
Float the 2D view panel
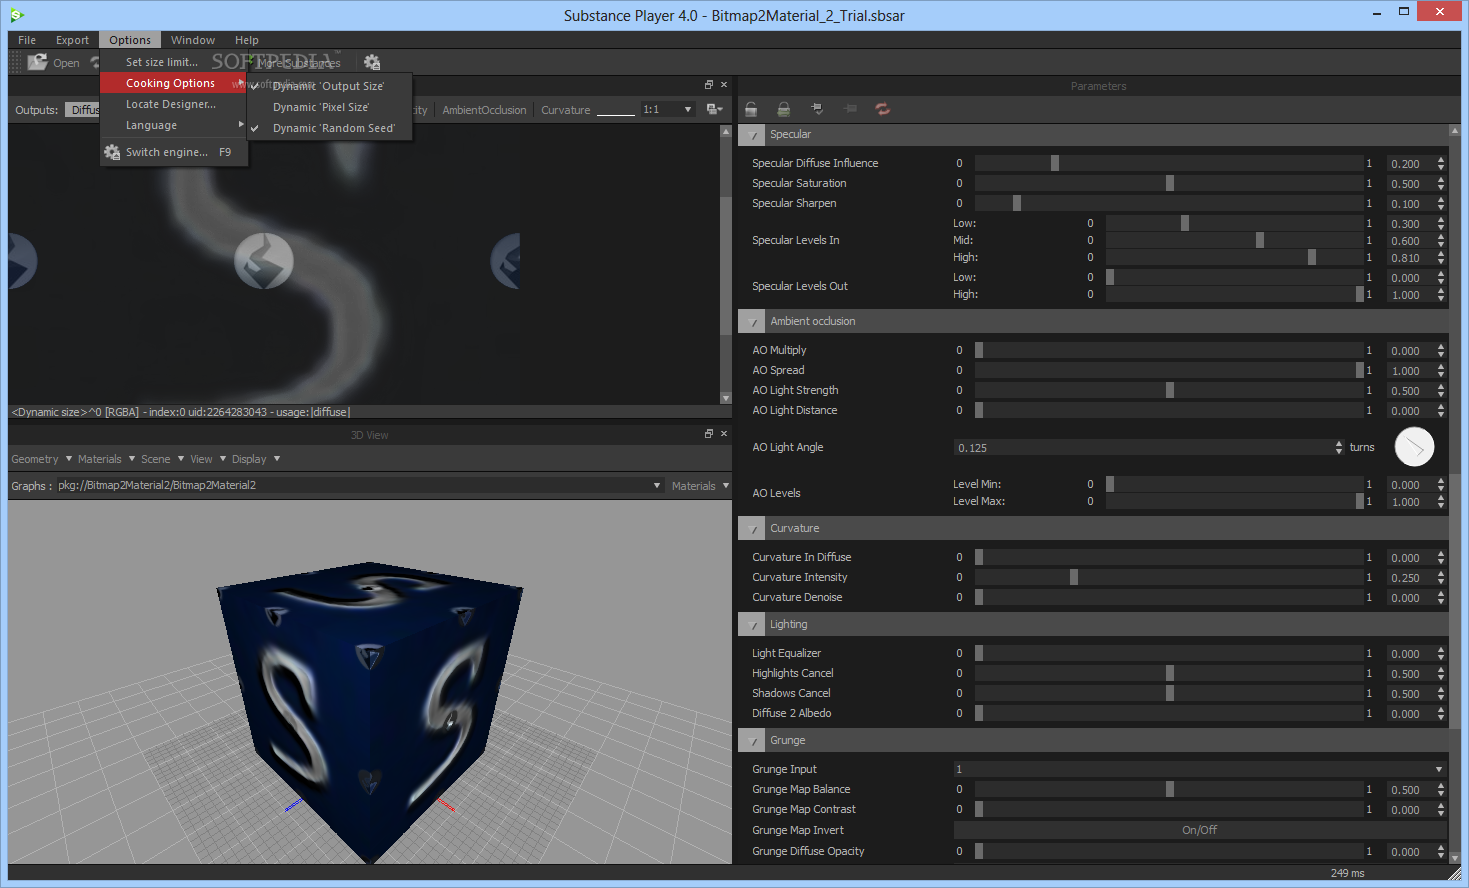point(709,85)
